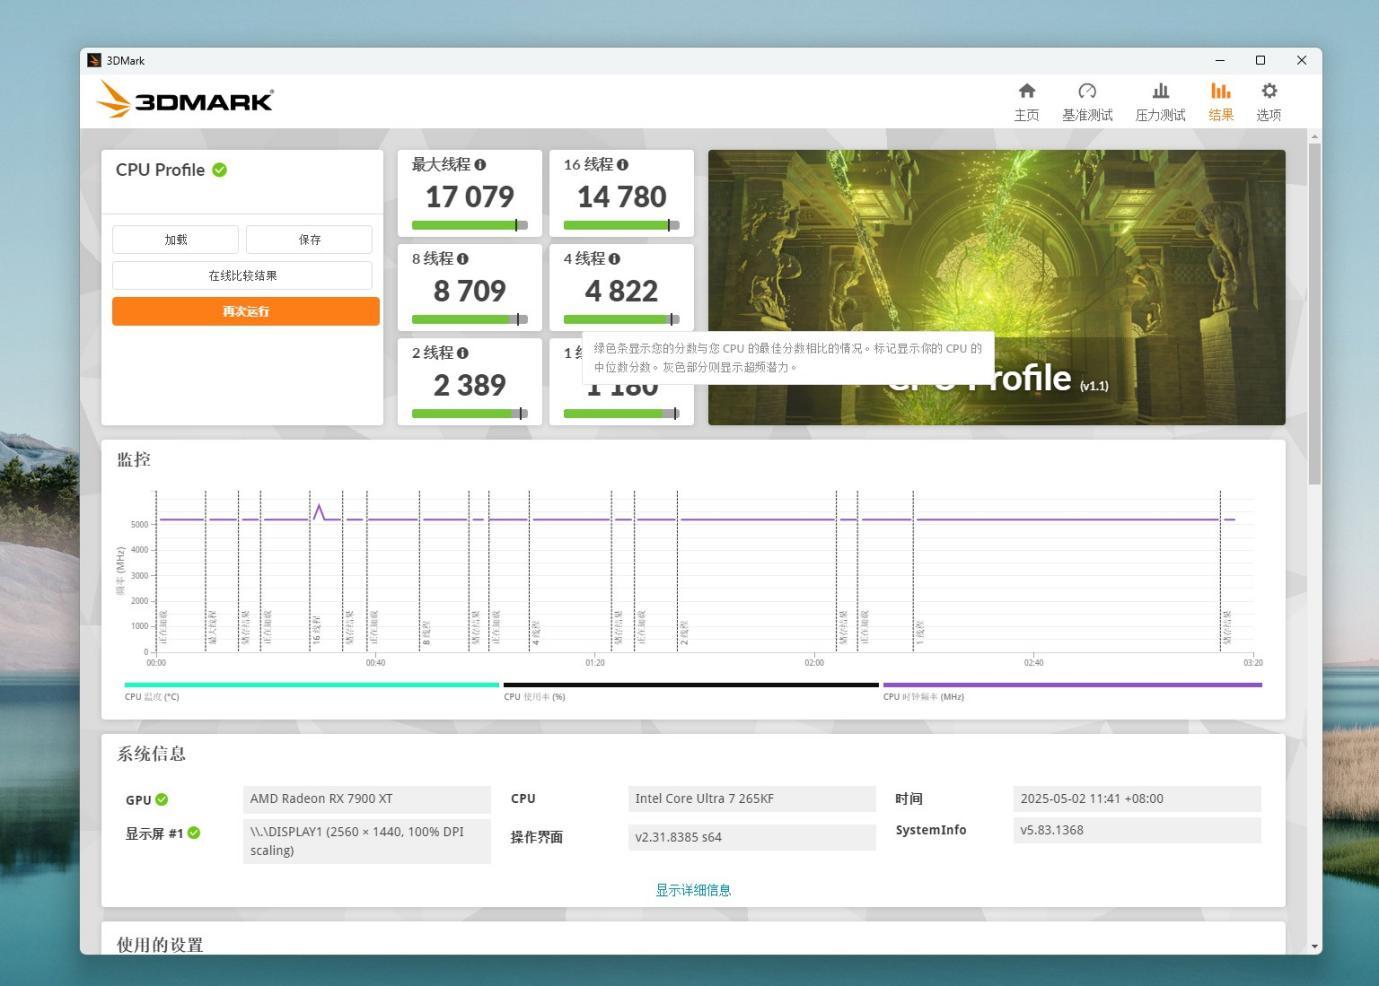Click the 保存 save button
Viewport: 1379px width, 986px height.
click(x=309, y=240)
